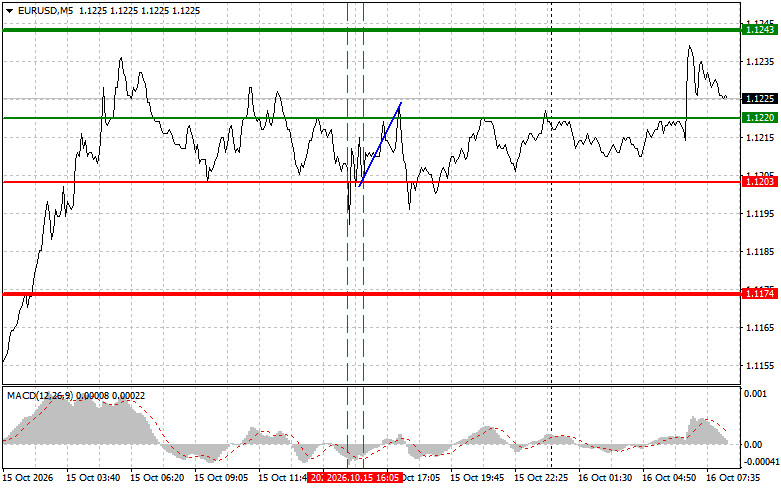Select the blue trend line on chart
The height and width of the screenshot is (489, 781).
tap(380, 144)
